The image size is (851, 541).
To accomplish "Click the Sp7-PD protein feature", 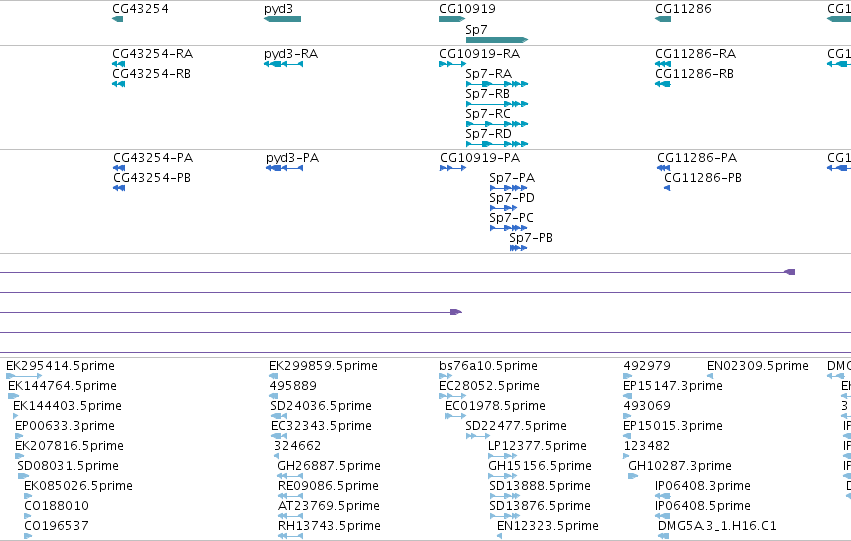I will (x=503, y=208).
